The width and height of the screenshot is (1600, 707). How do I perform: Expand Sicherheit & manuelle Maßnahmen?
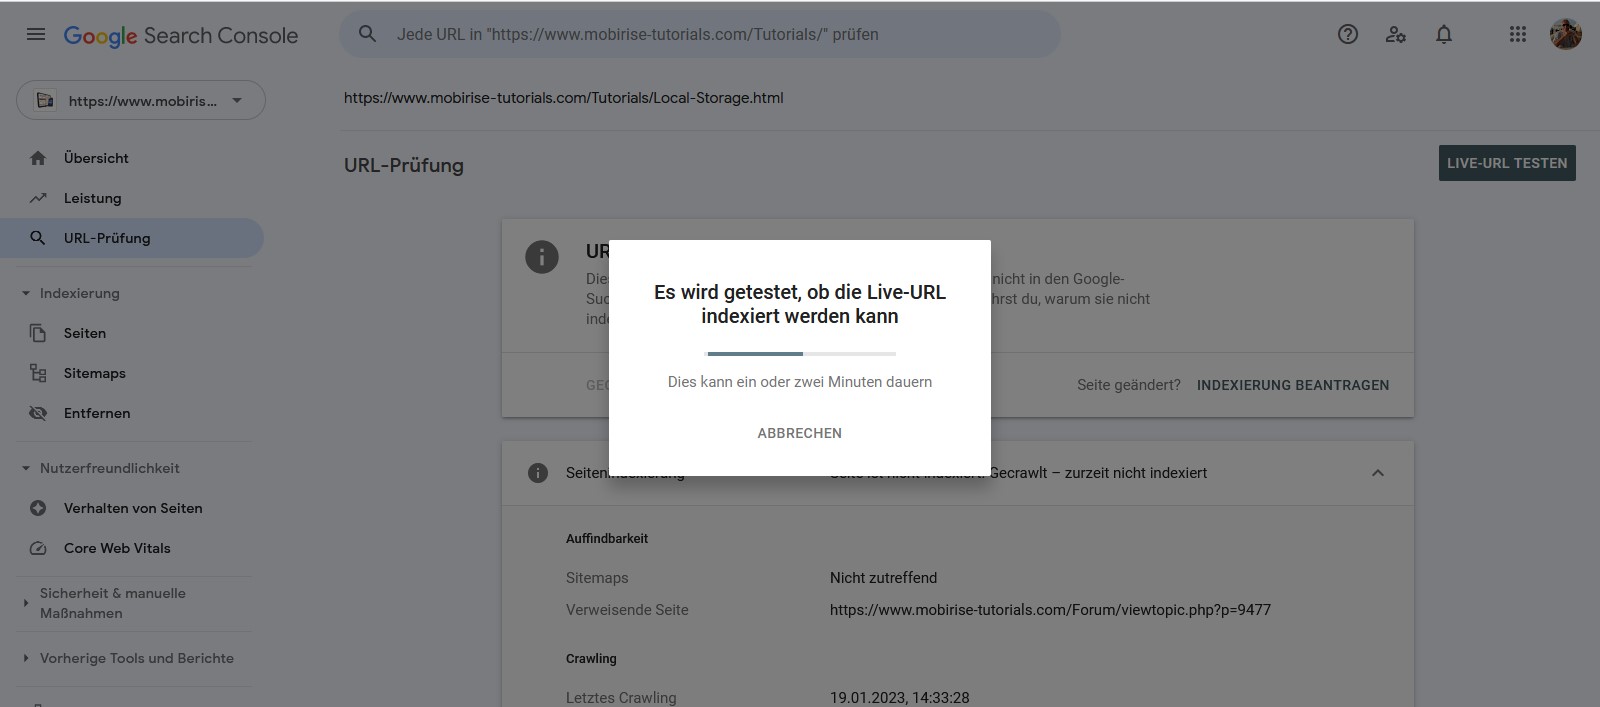[26, 603]
